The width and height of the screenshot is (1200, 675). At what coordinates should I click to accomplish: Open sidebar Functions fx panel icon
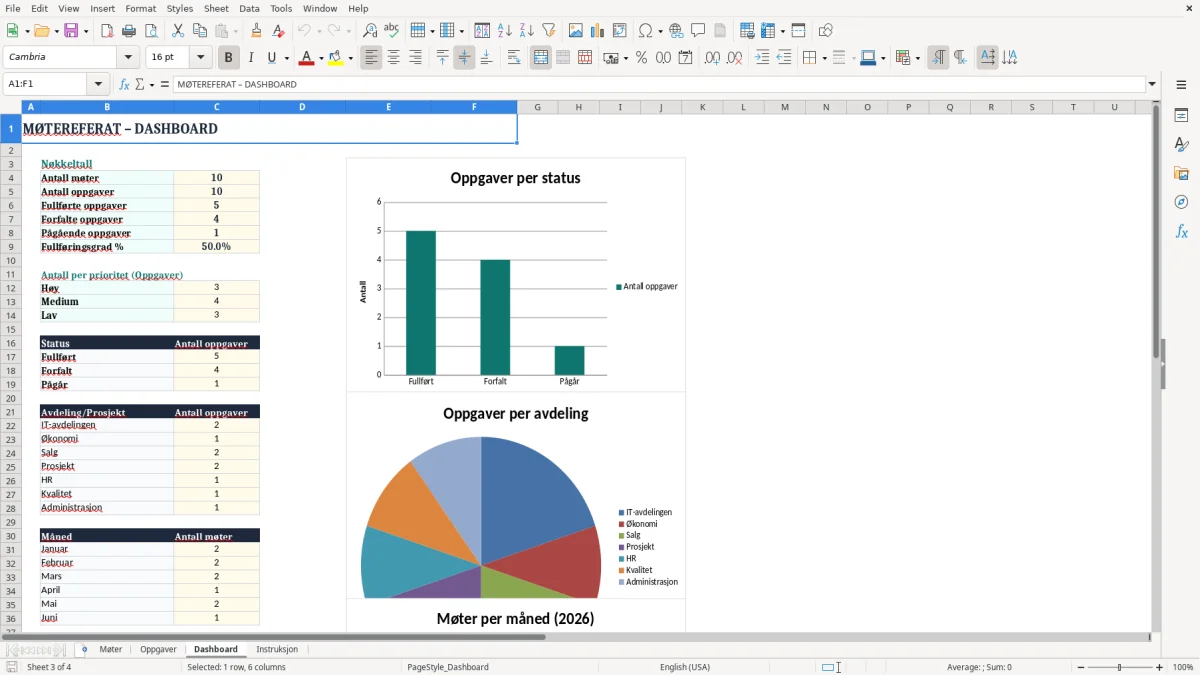click(x=1181, y=232)
